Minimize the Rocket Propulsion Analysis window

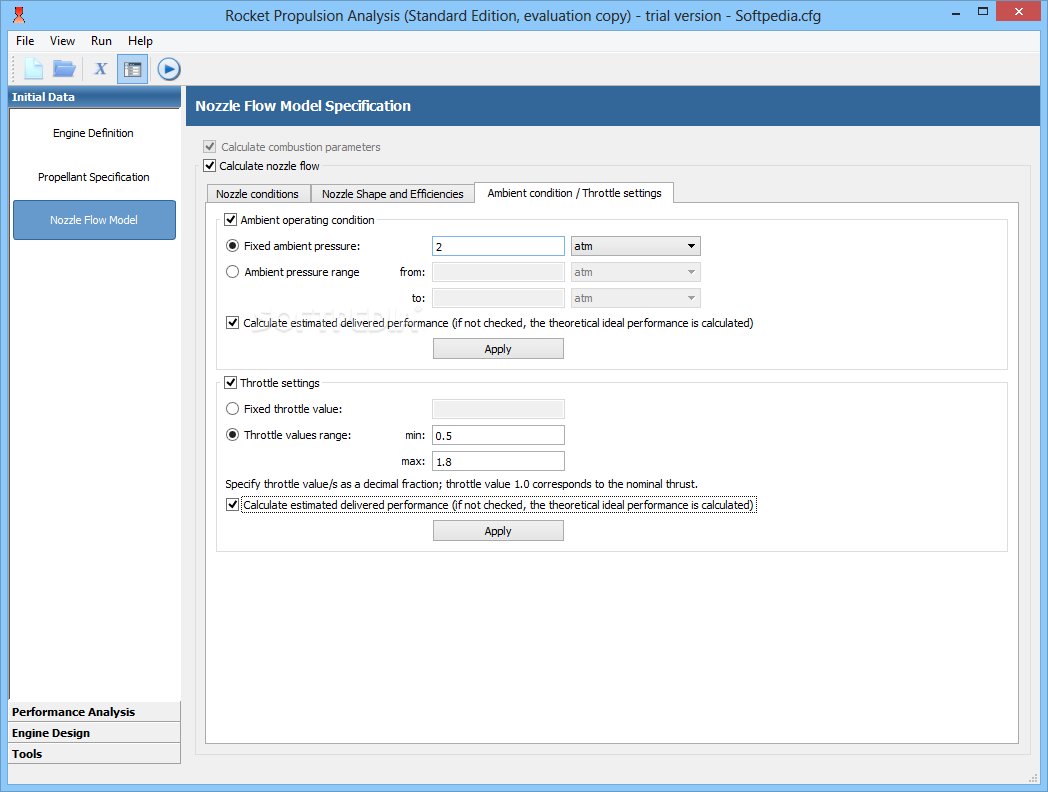[x=956, y=12]
